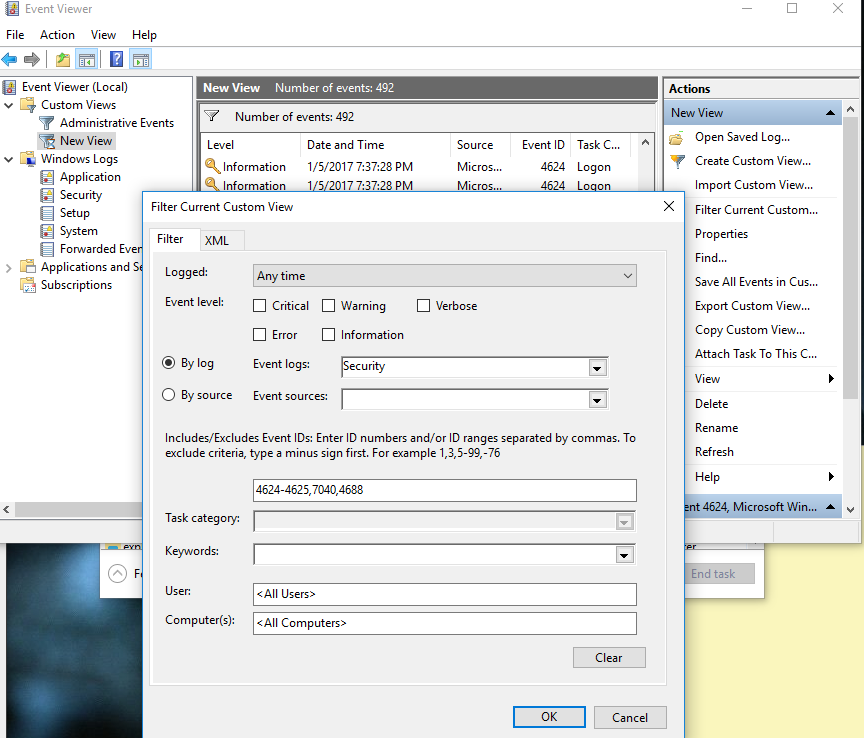Screen dimensions: 864x738
Task: Switch to the XML tab
Action: [x=216, y=241]
